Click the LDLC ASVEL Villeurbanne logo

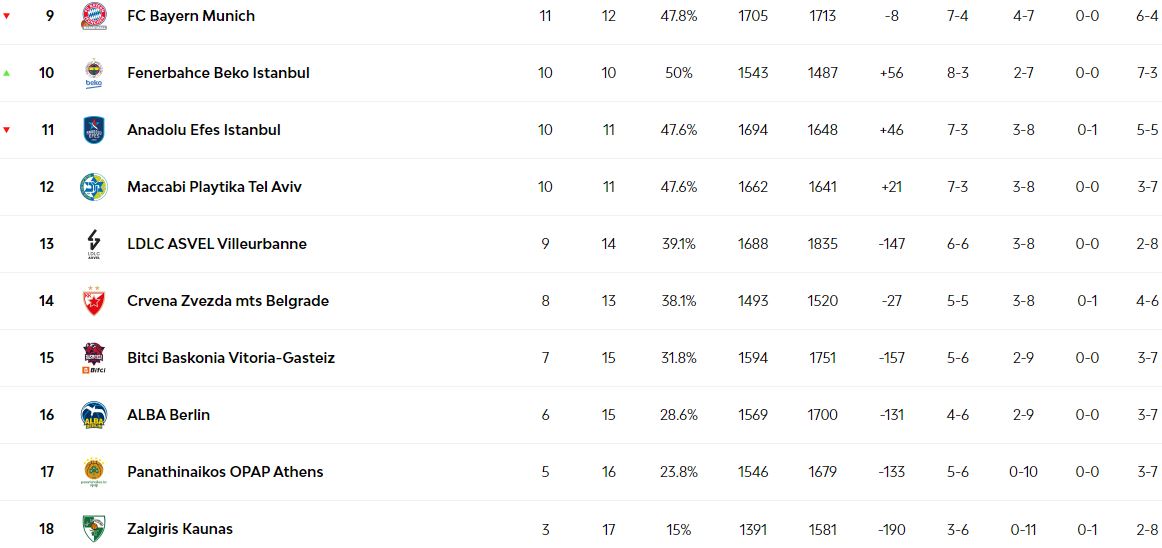(94, 244)
